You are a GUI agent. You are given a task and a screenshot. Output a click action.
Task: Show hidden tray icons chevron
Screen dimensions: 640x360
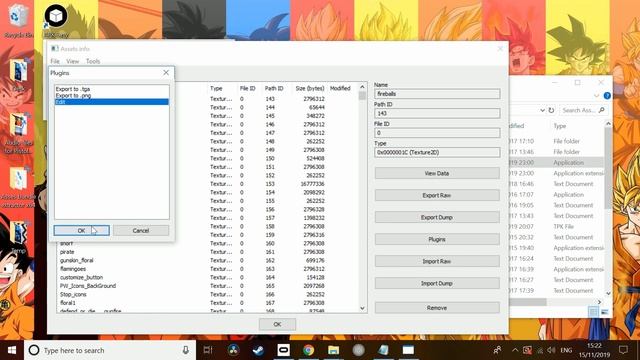pyautogui.click(x=515, y=350)
